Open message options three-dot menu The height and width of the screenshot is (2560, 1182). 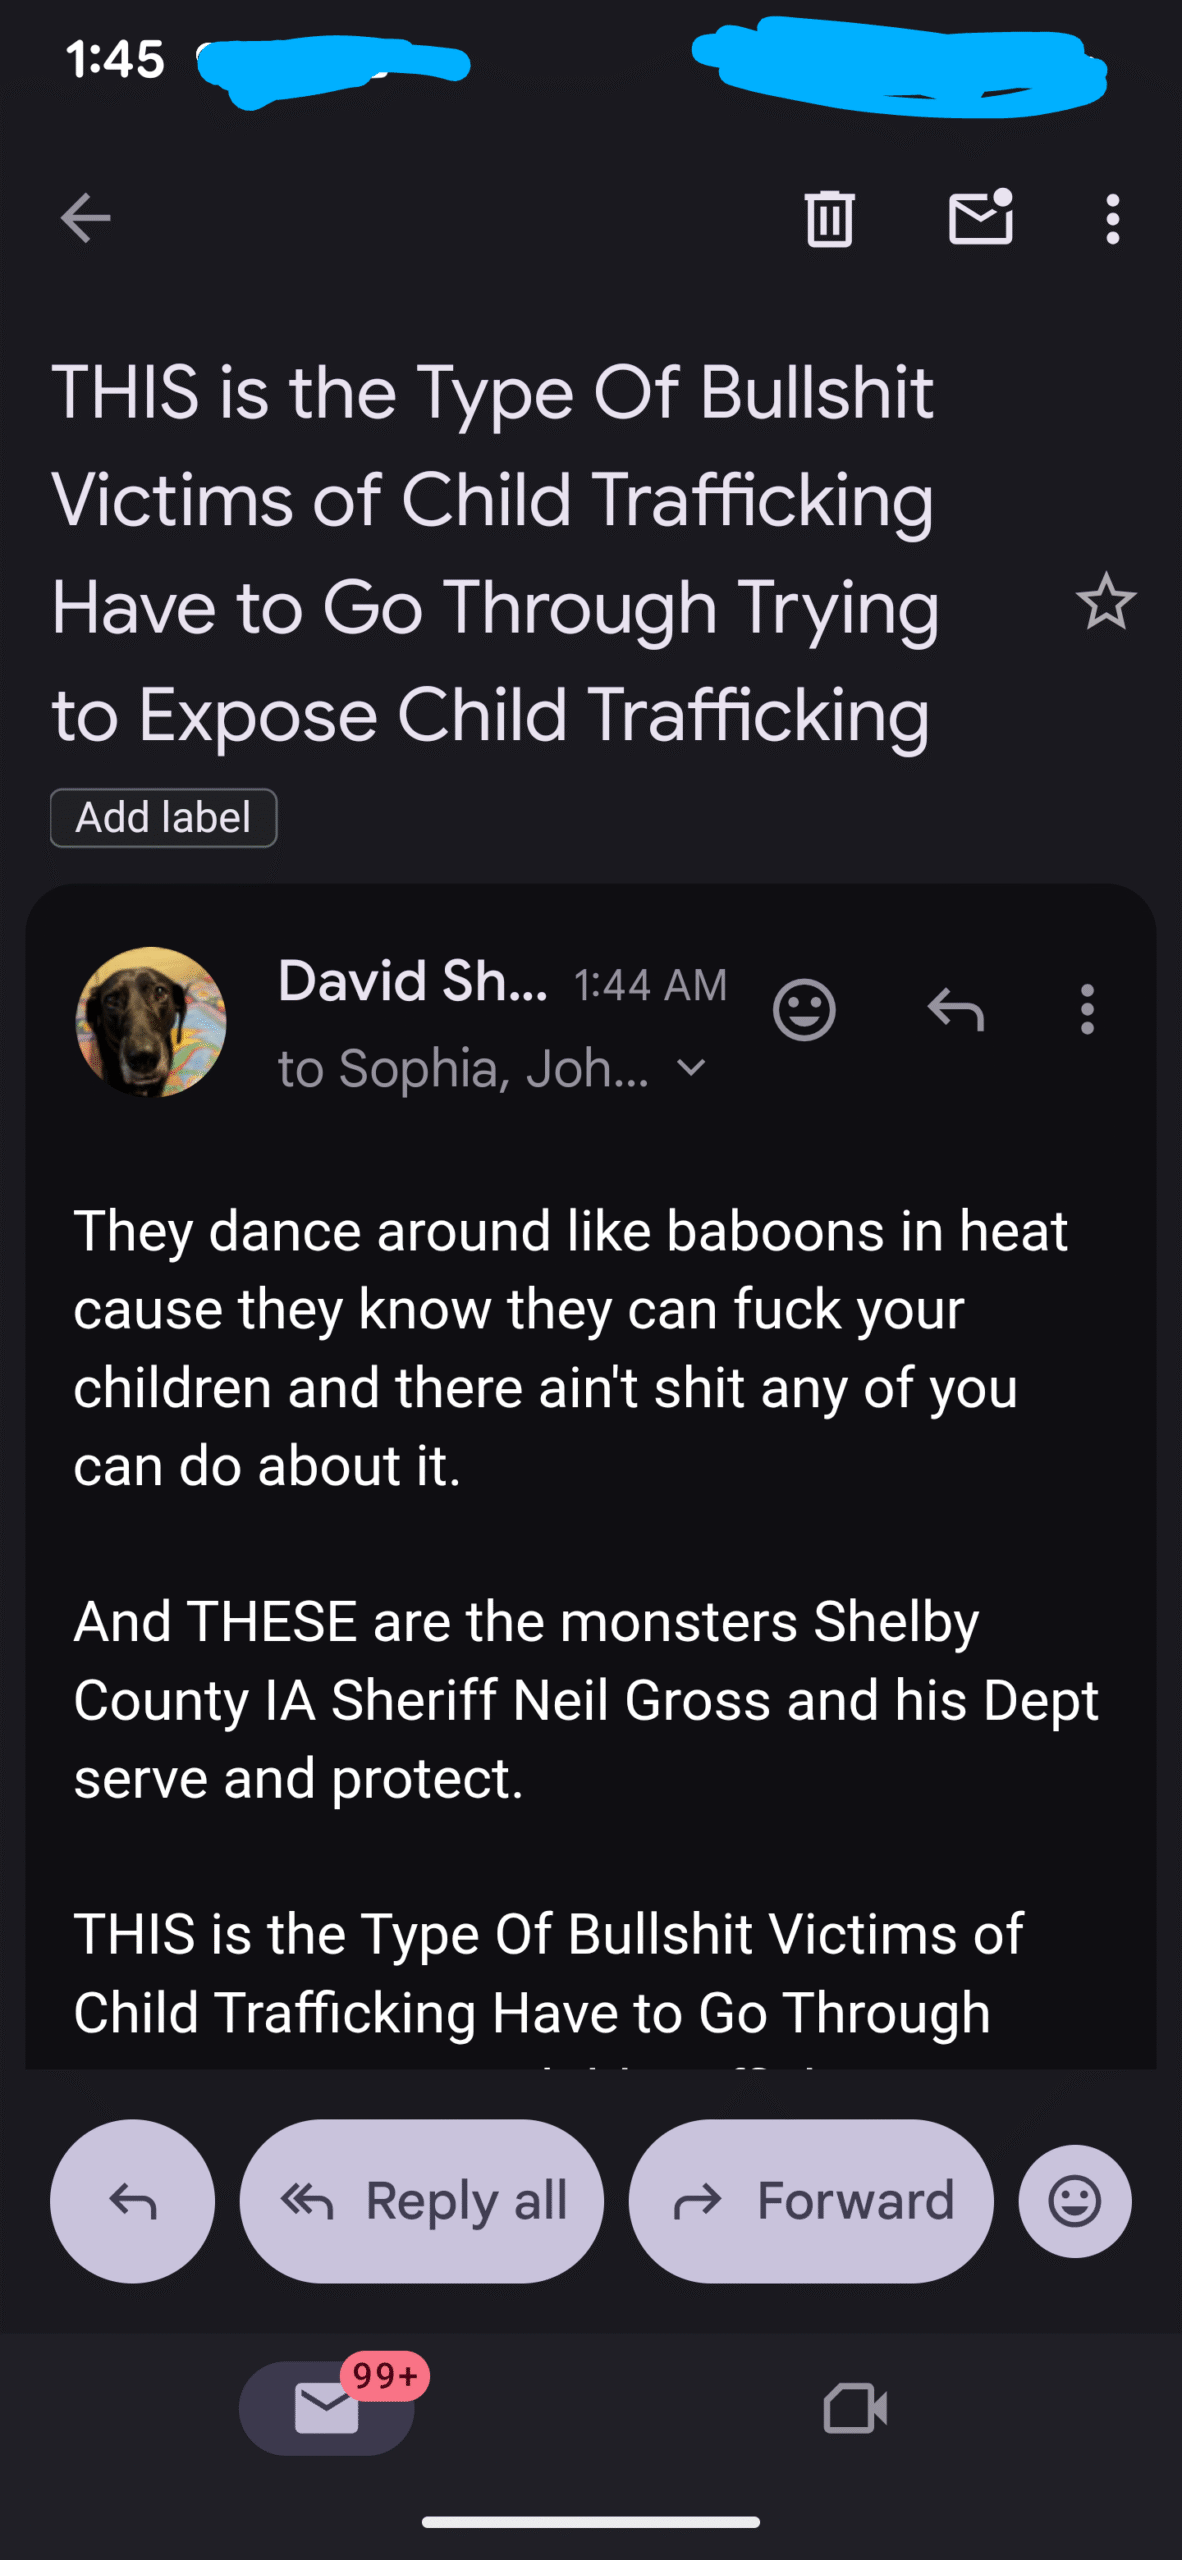[1087, 1010]
